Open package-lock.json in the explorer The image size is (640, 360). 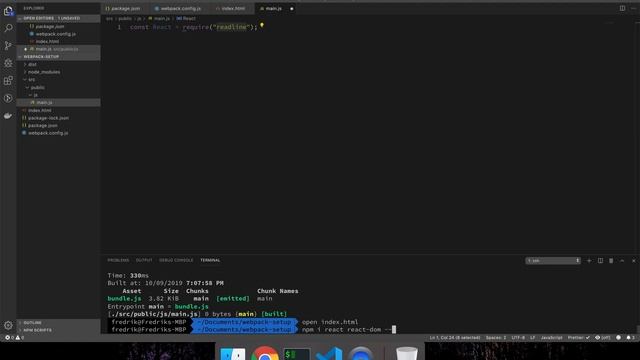58,118
